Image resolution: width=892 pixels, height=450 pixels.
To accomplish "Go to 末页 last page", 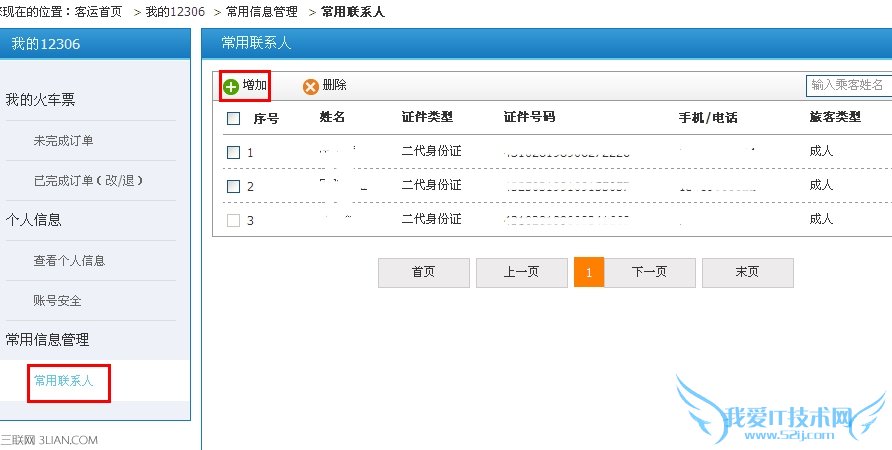I will coord(748,273).
